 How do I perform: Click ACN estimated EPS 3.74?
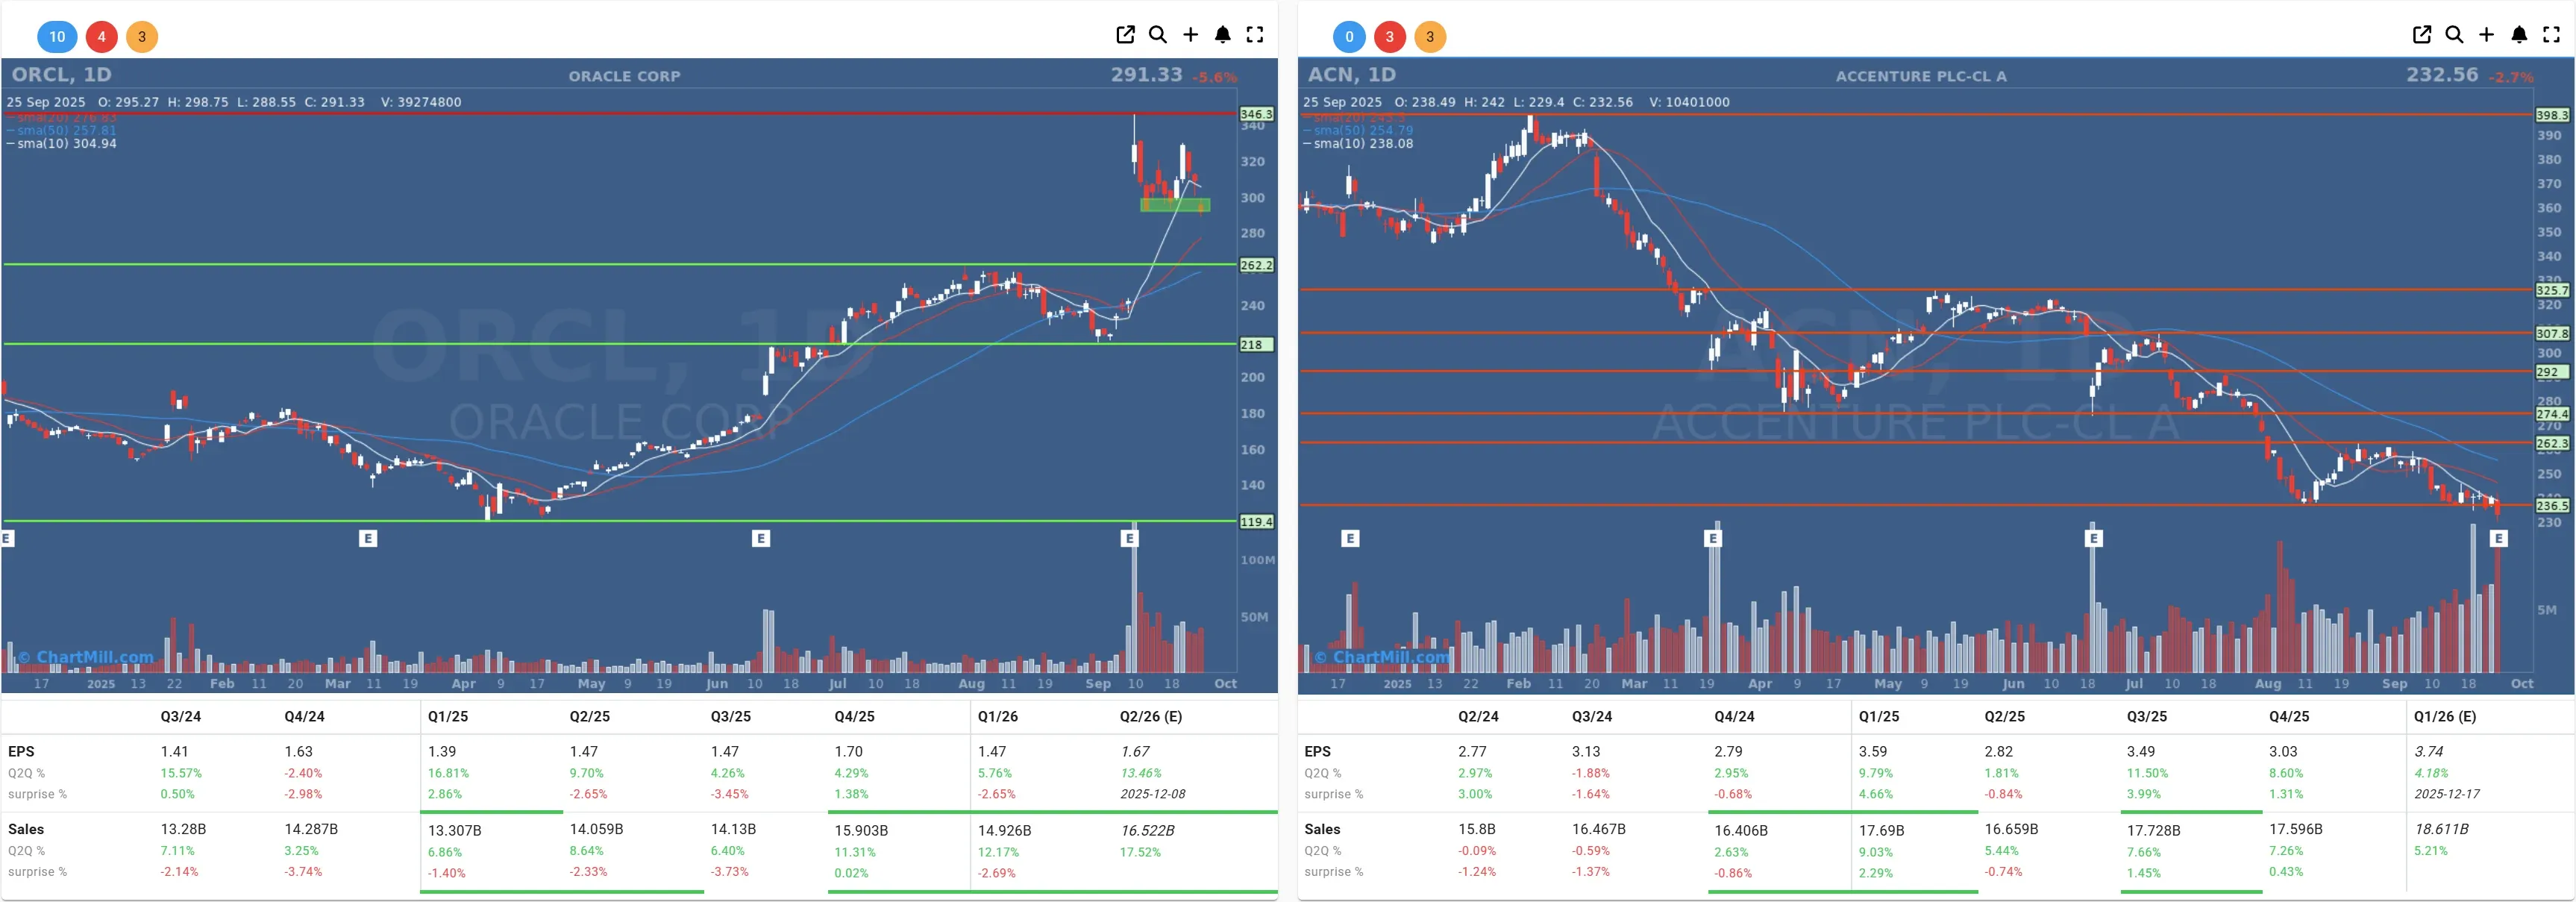pos(2428,751)
